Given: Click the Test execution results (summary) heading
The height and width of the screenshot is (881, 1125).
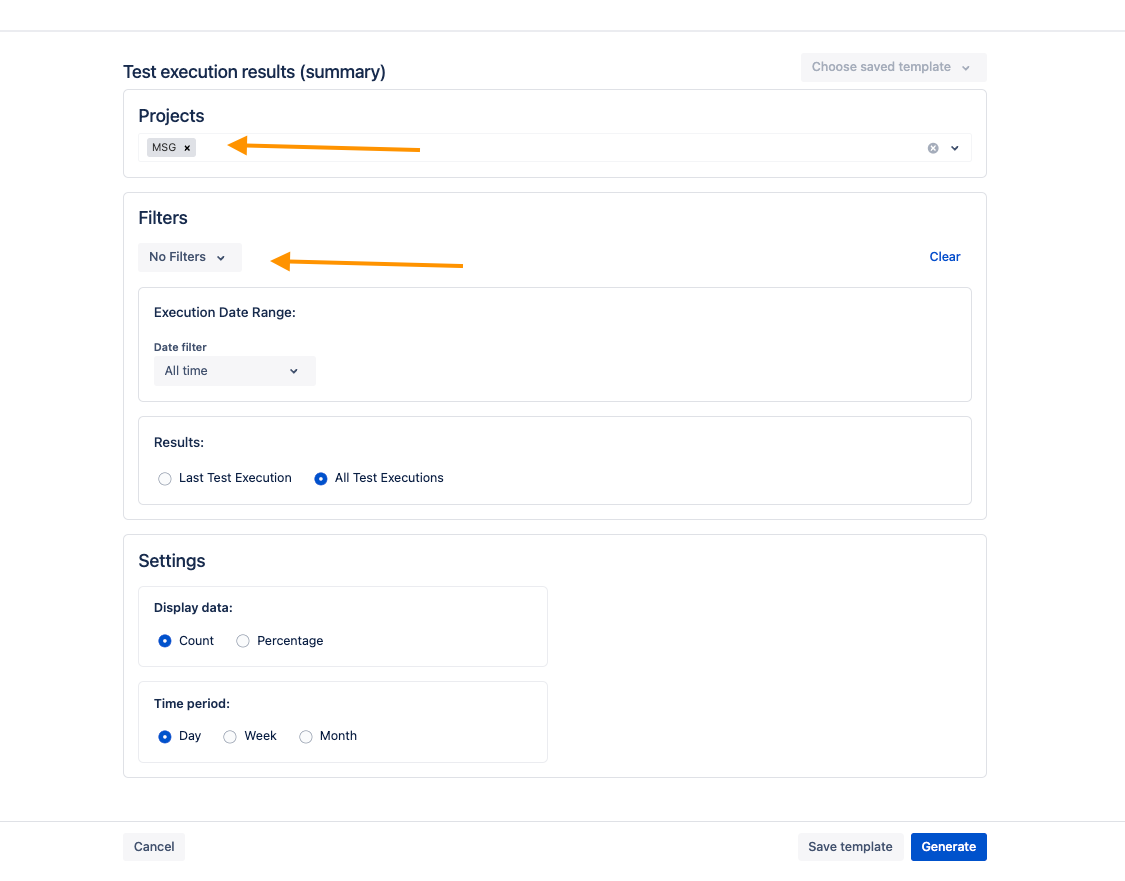Looking at the screenshot, I should [x=254, y=72].
